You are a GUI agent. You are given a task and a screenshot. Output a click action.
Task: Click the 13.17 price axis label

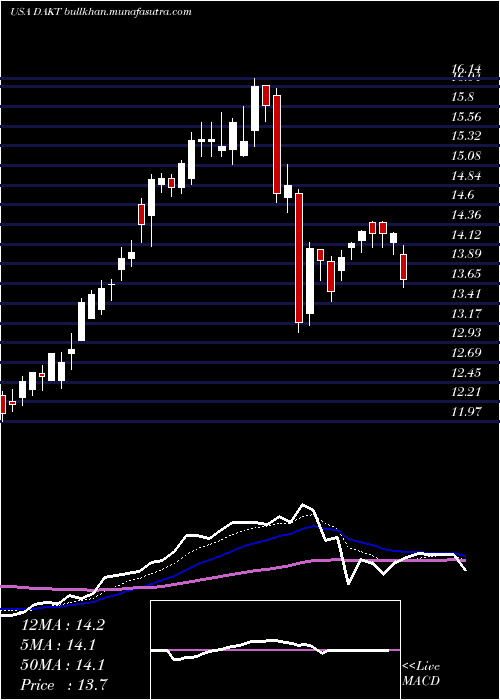point(467,313)
